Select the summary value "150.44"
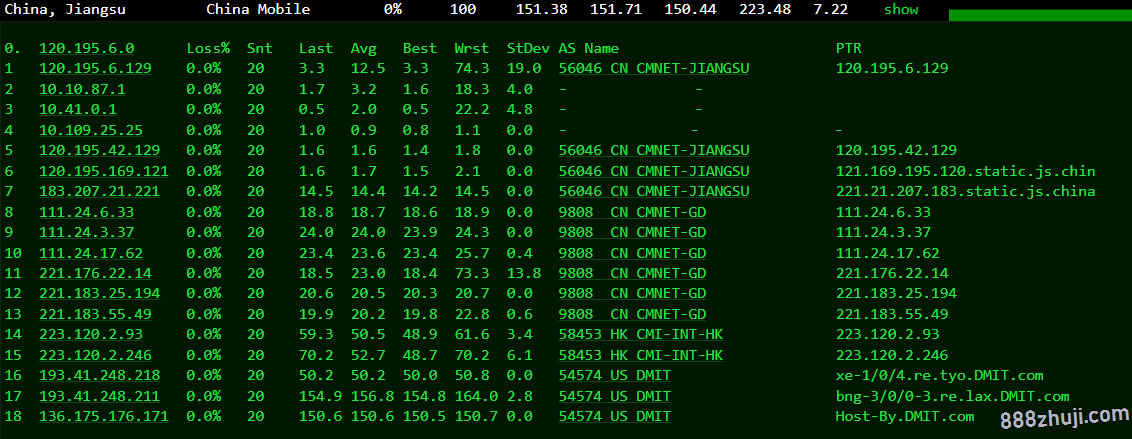This screenshot has width=1132, height=439. pos(690,9)
